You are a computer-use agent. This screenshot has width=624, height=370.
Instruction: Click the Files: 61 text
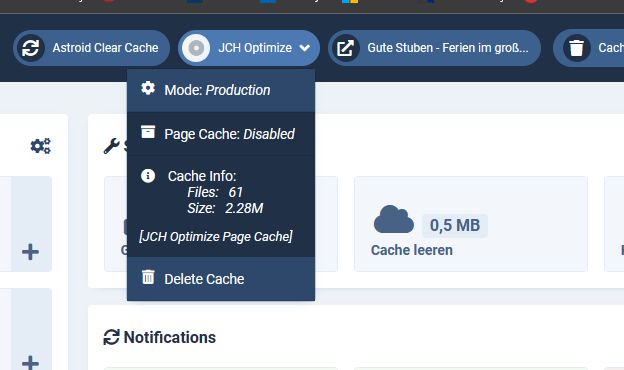pyautogui.click(x=215, y=192)
